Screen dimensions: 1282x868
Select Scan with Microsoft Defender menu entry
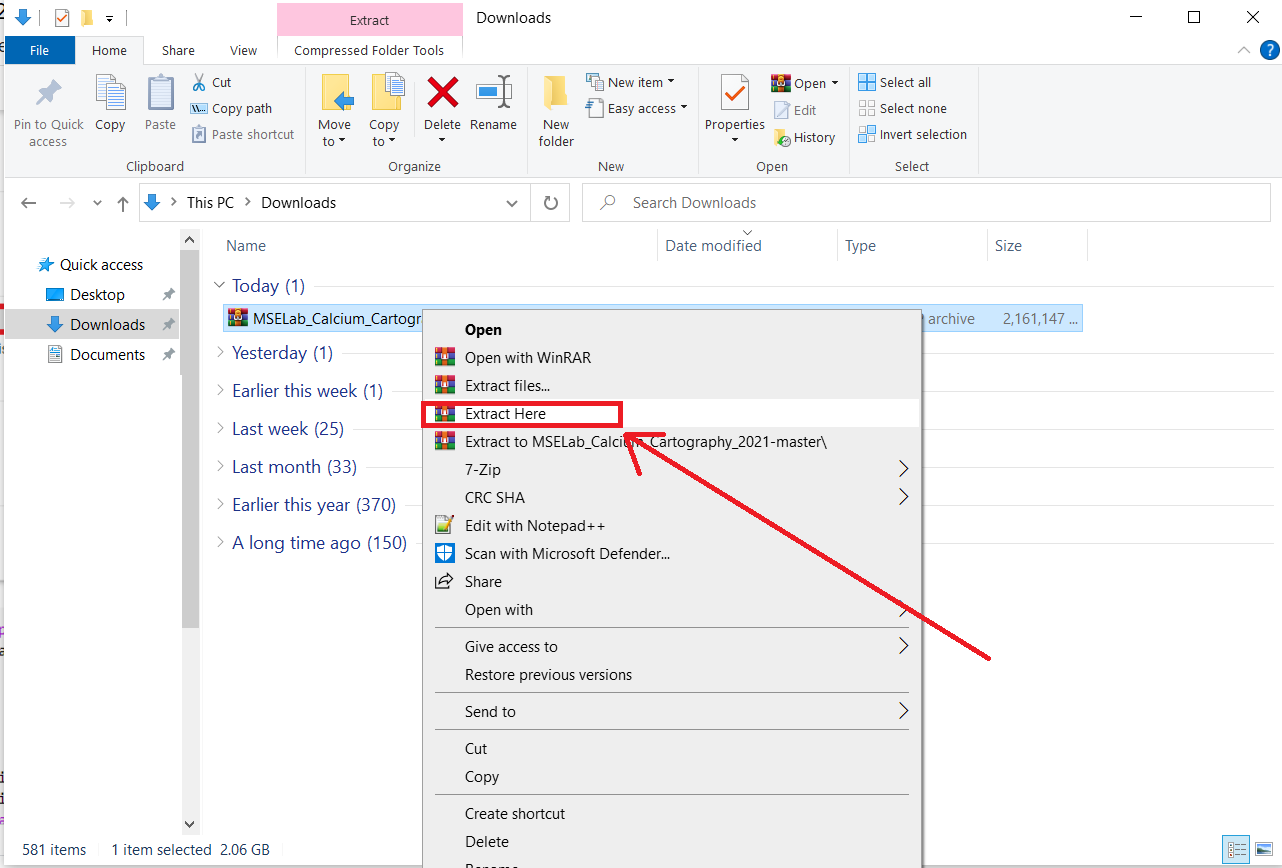click(x=566, y=554)
